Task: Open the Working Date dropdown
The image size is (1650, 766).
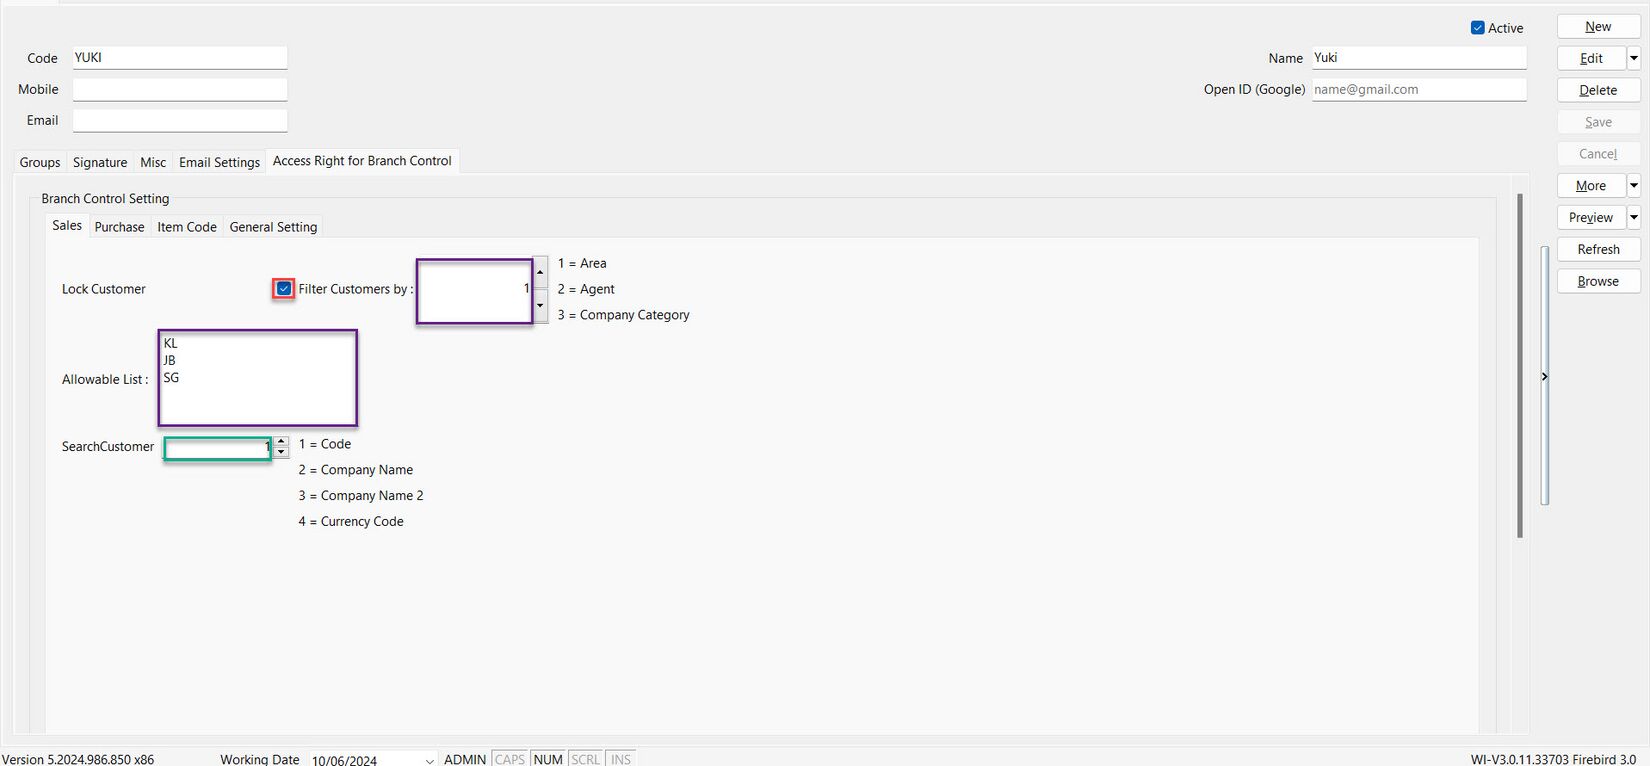Action: 429,760
